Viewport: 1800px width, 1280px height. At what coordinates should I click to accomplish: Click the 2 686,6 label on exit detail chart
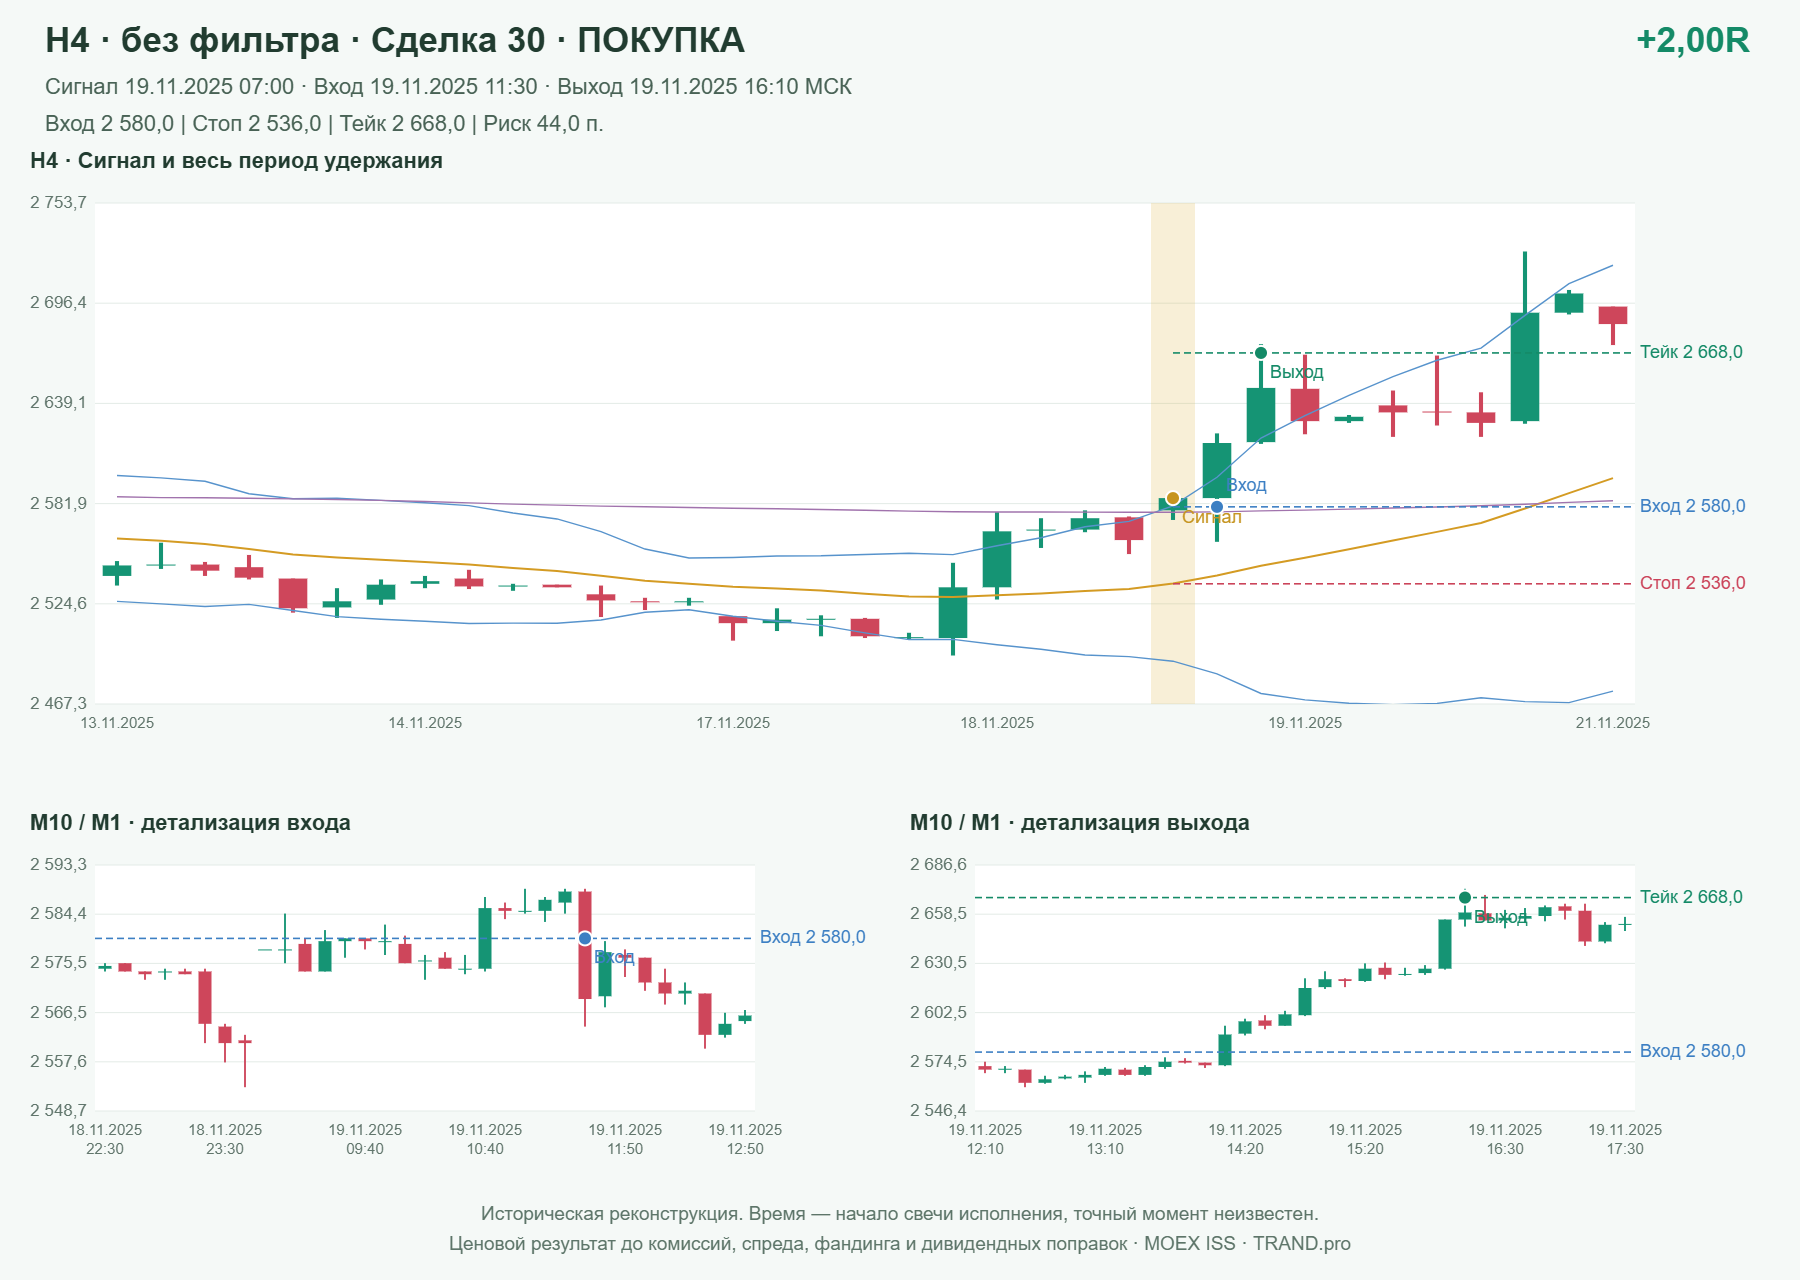(x=938, y=865)
